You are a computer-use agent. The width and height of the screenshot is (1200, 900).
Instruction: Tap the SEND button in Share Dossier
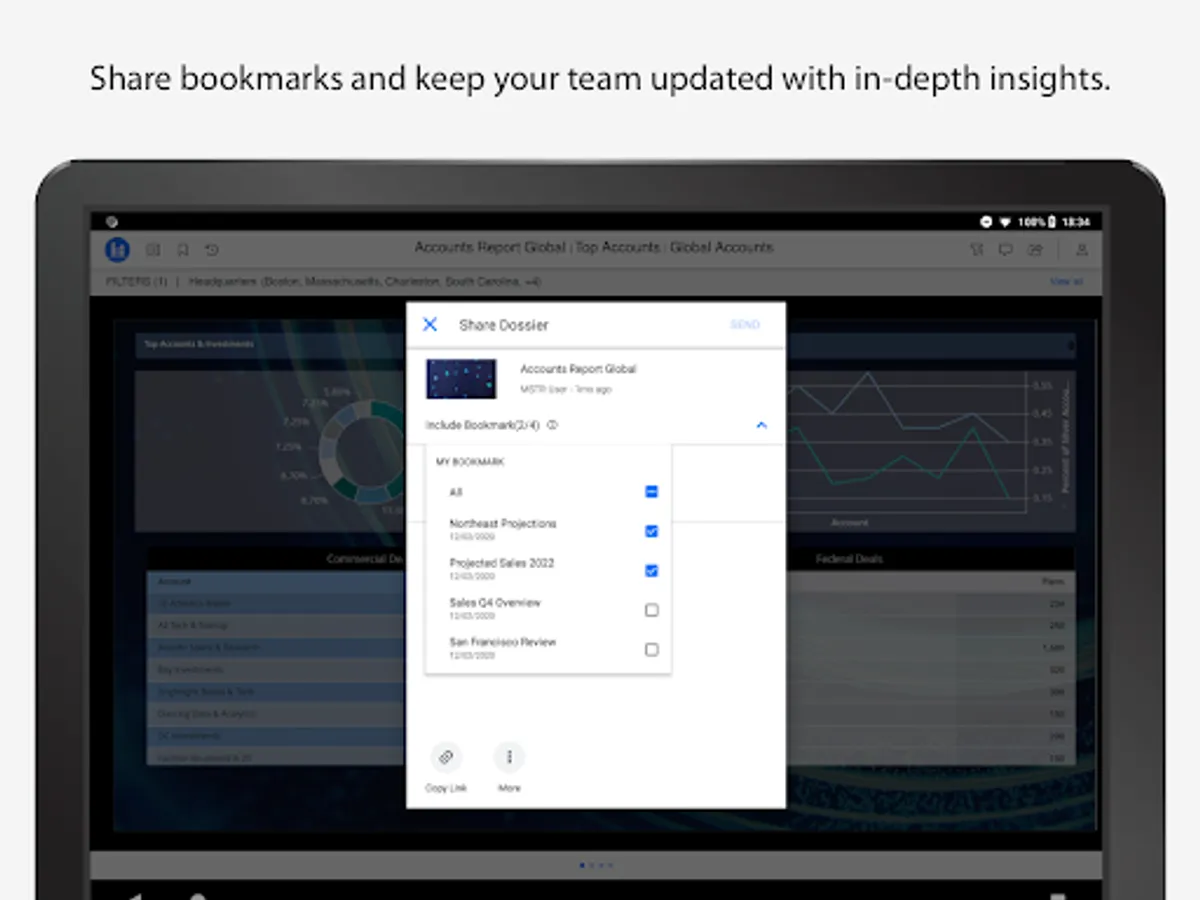point(745,325)
